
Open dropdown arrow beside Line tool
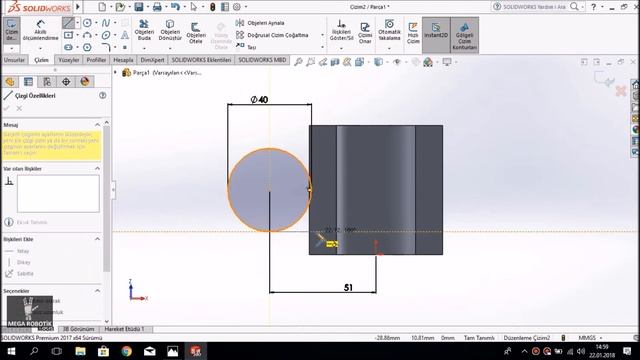pyautogui.click(x=78, y=23)
